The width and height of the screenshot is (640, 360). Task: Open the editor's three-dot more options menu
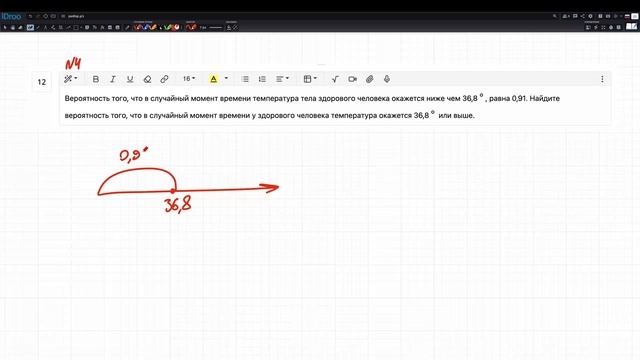(x=602, y=79)
